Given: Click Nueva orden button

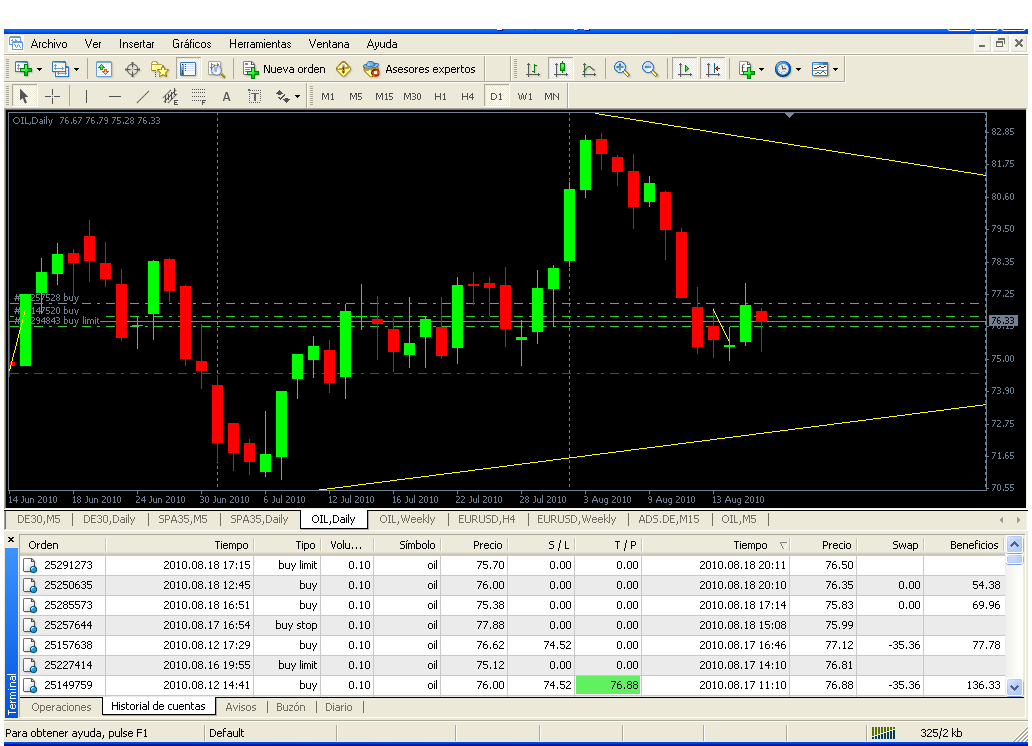Looking at the screenshot, I should click(284, 69).
